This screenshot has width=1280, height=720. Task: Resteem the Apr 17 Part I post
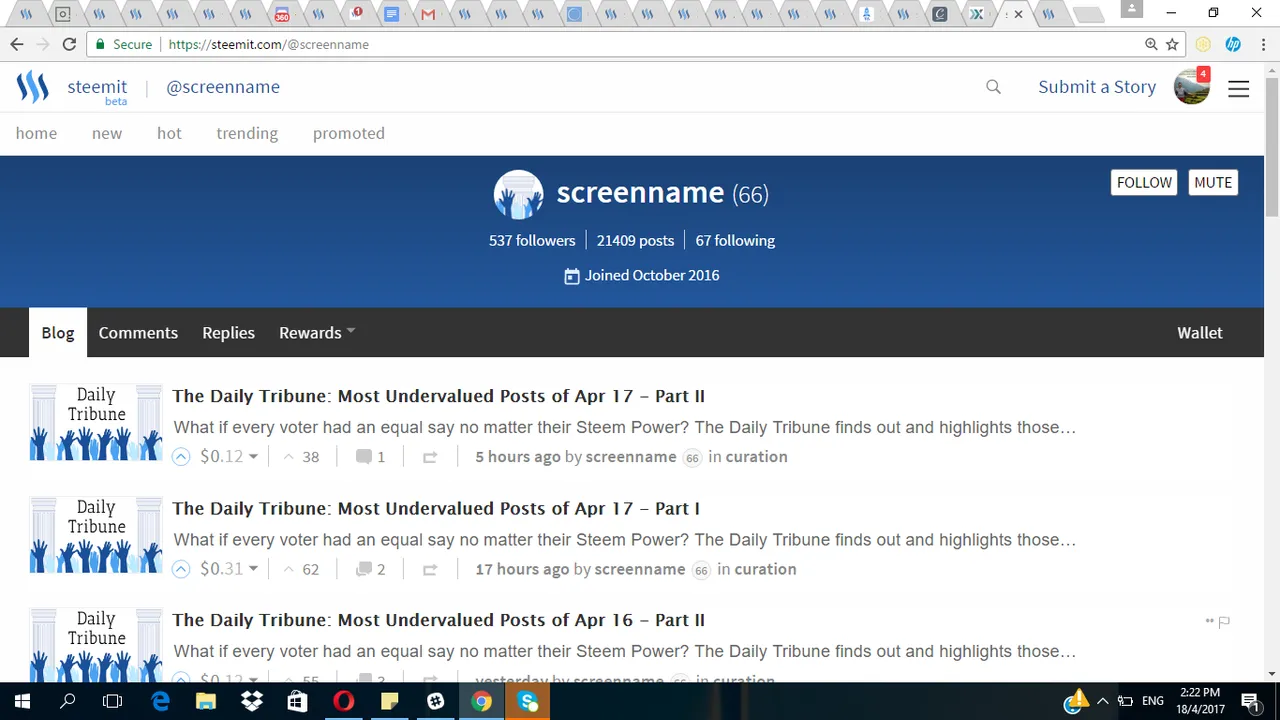[430, 569]
